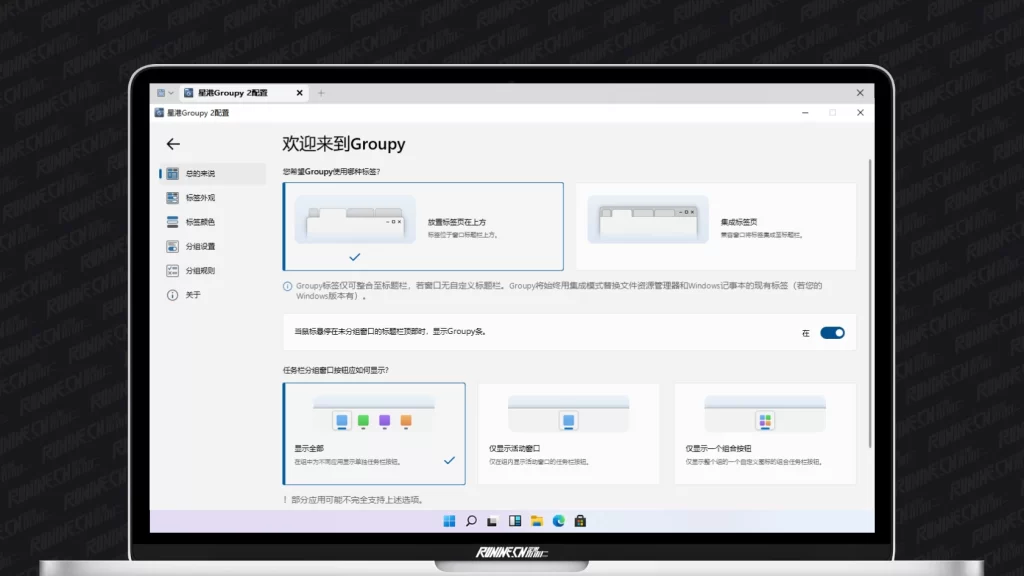Click the vertical scrollbar on settings page

point(869,300)
